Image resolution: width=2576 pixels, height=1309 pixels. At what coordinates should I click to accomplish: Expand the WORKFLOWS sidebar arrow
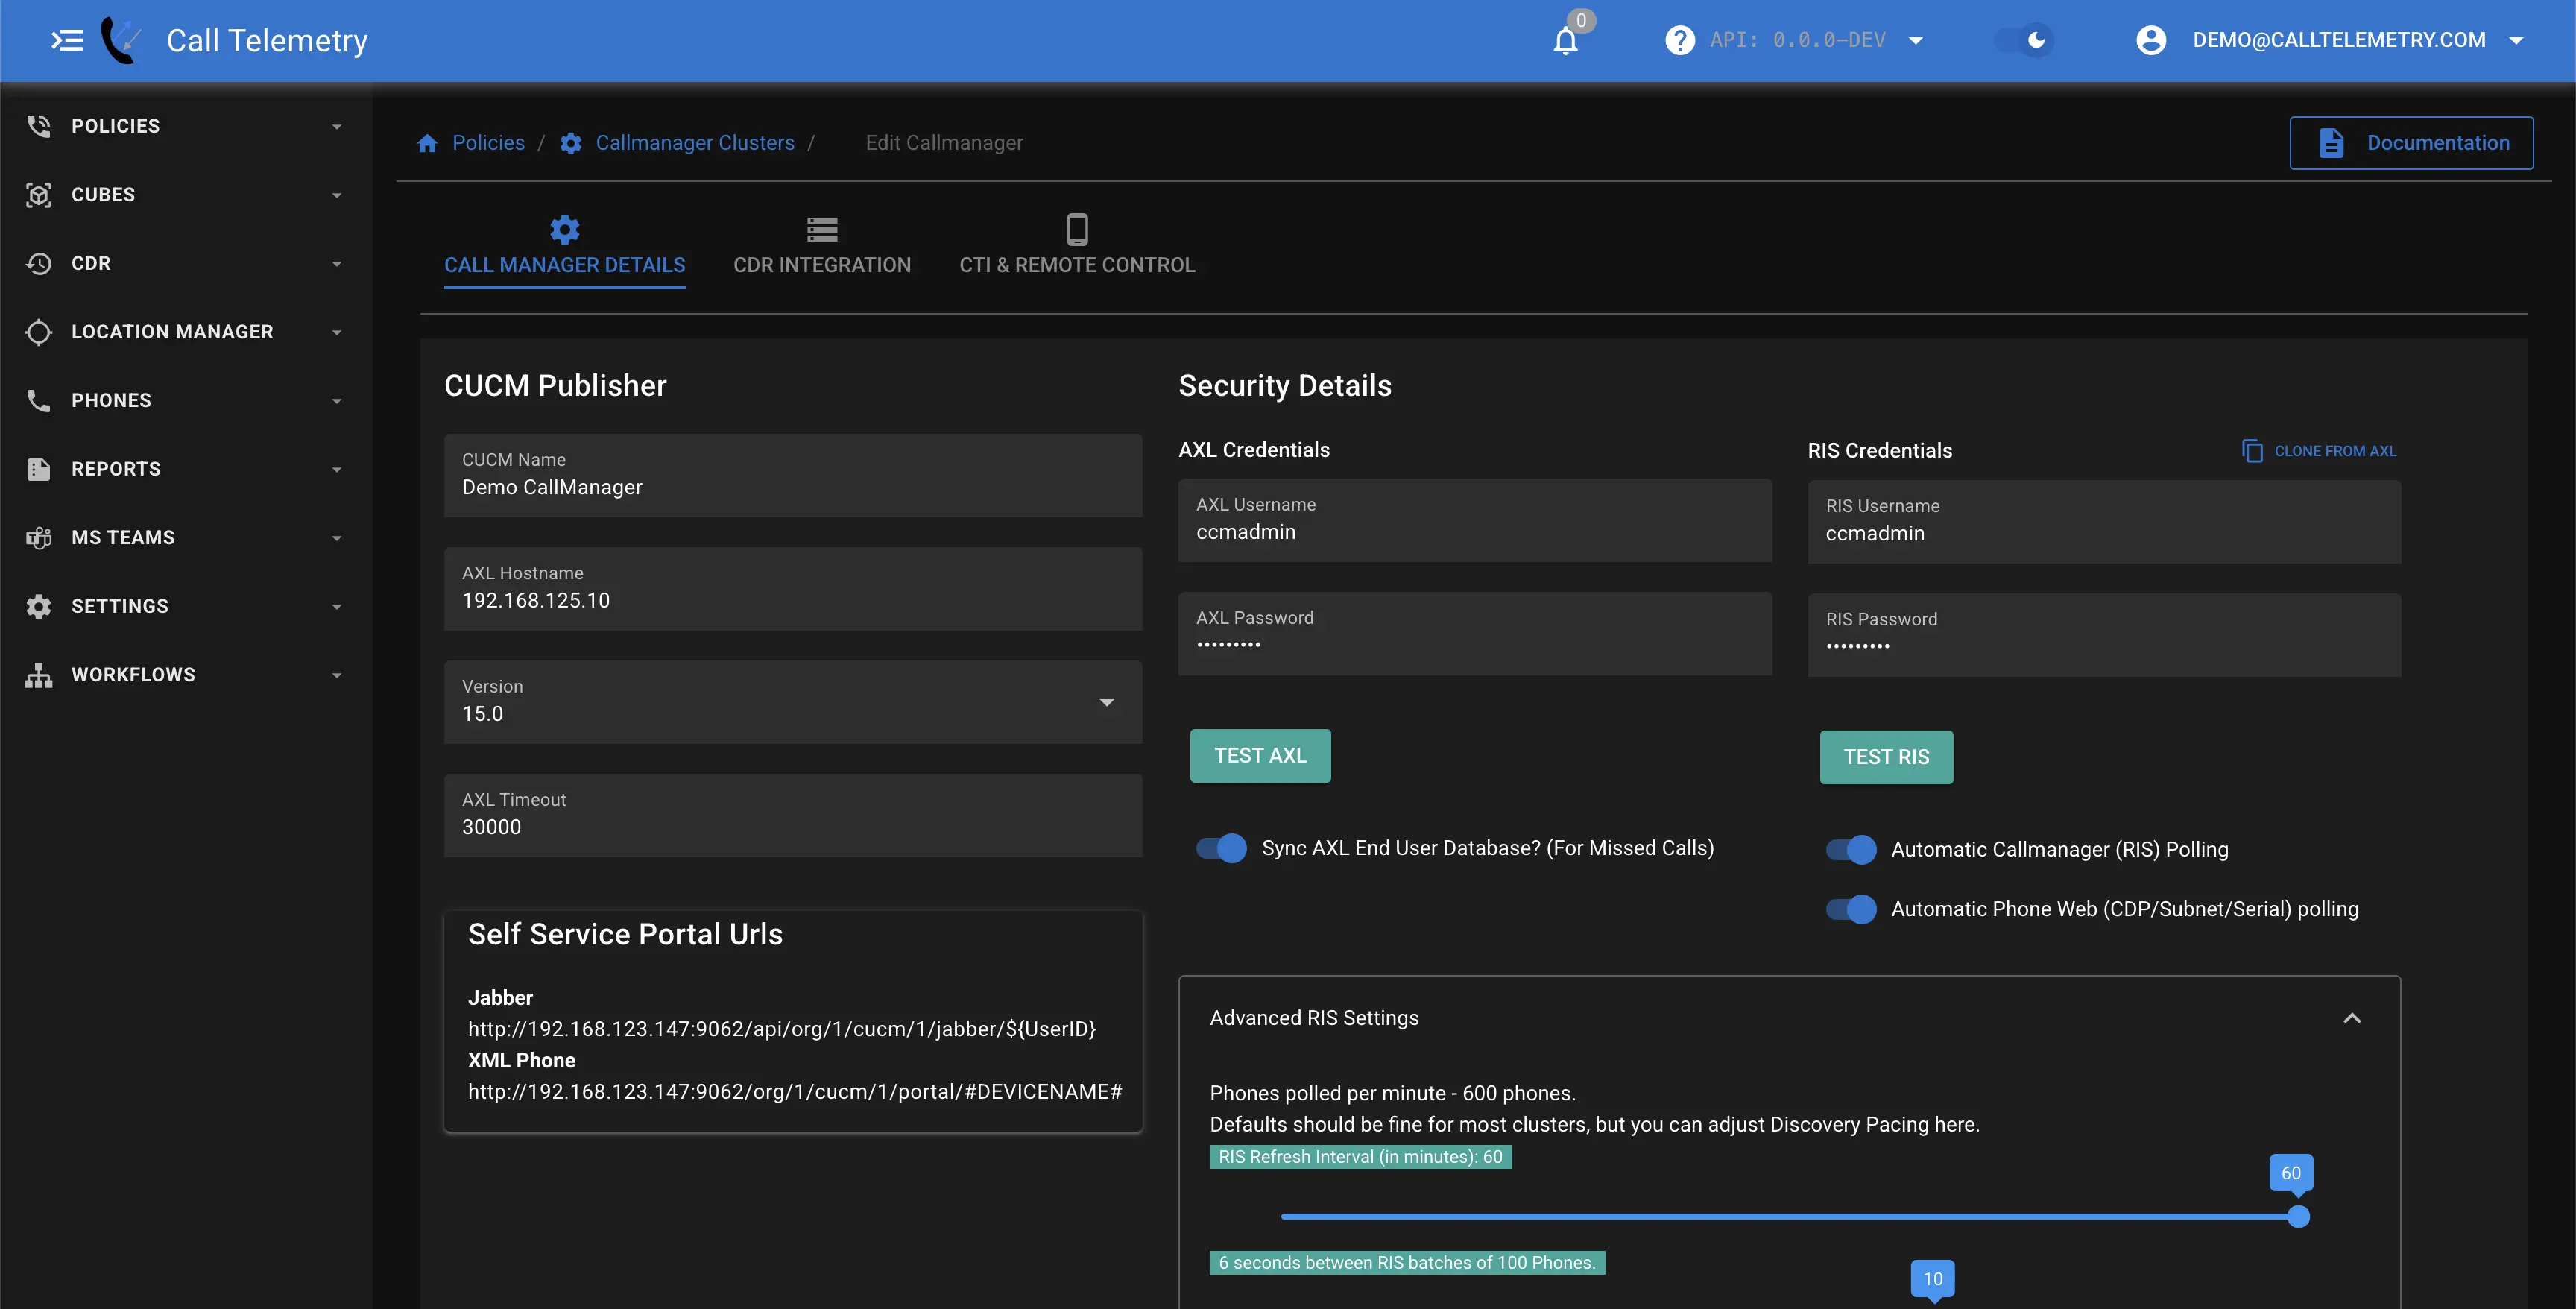coord(337,676)
